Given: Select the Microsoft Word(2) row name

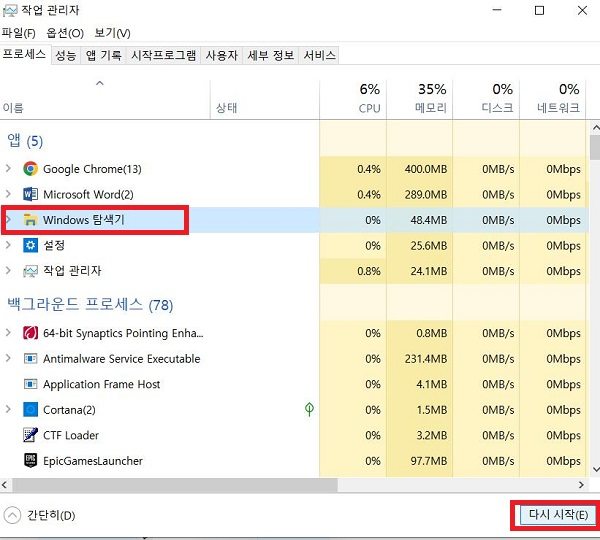Looking at the screenshot, I should click(88, 194).
